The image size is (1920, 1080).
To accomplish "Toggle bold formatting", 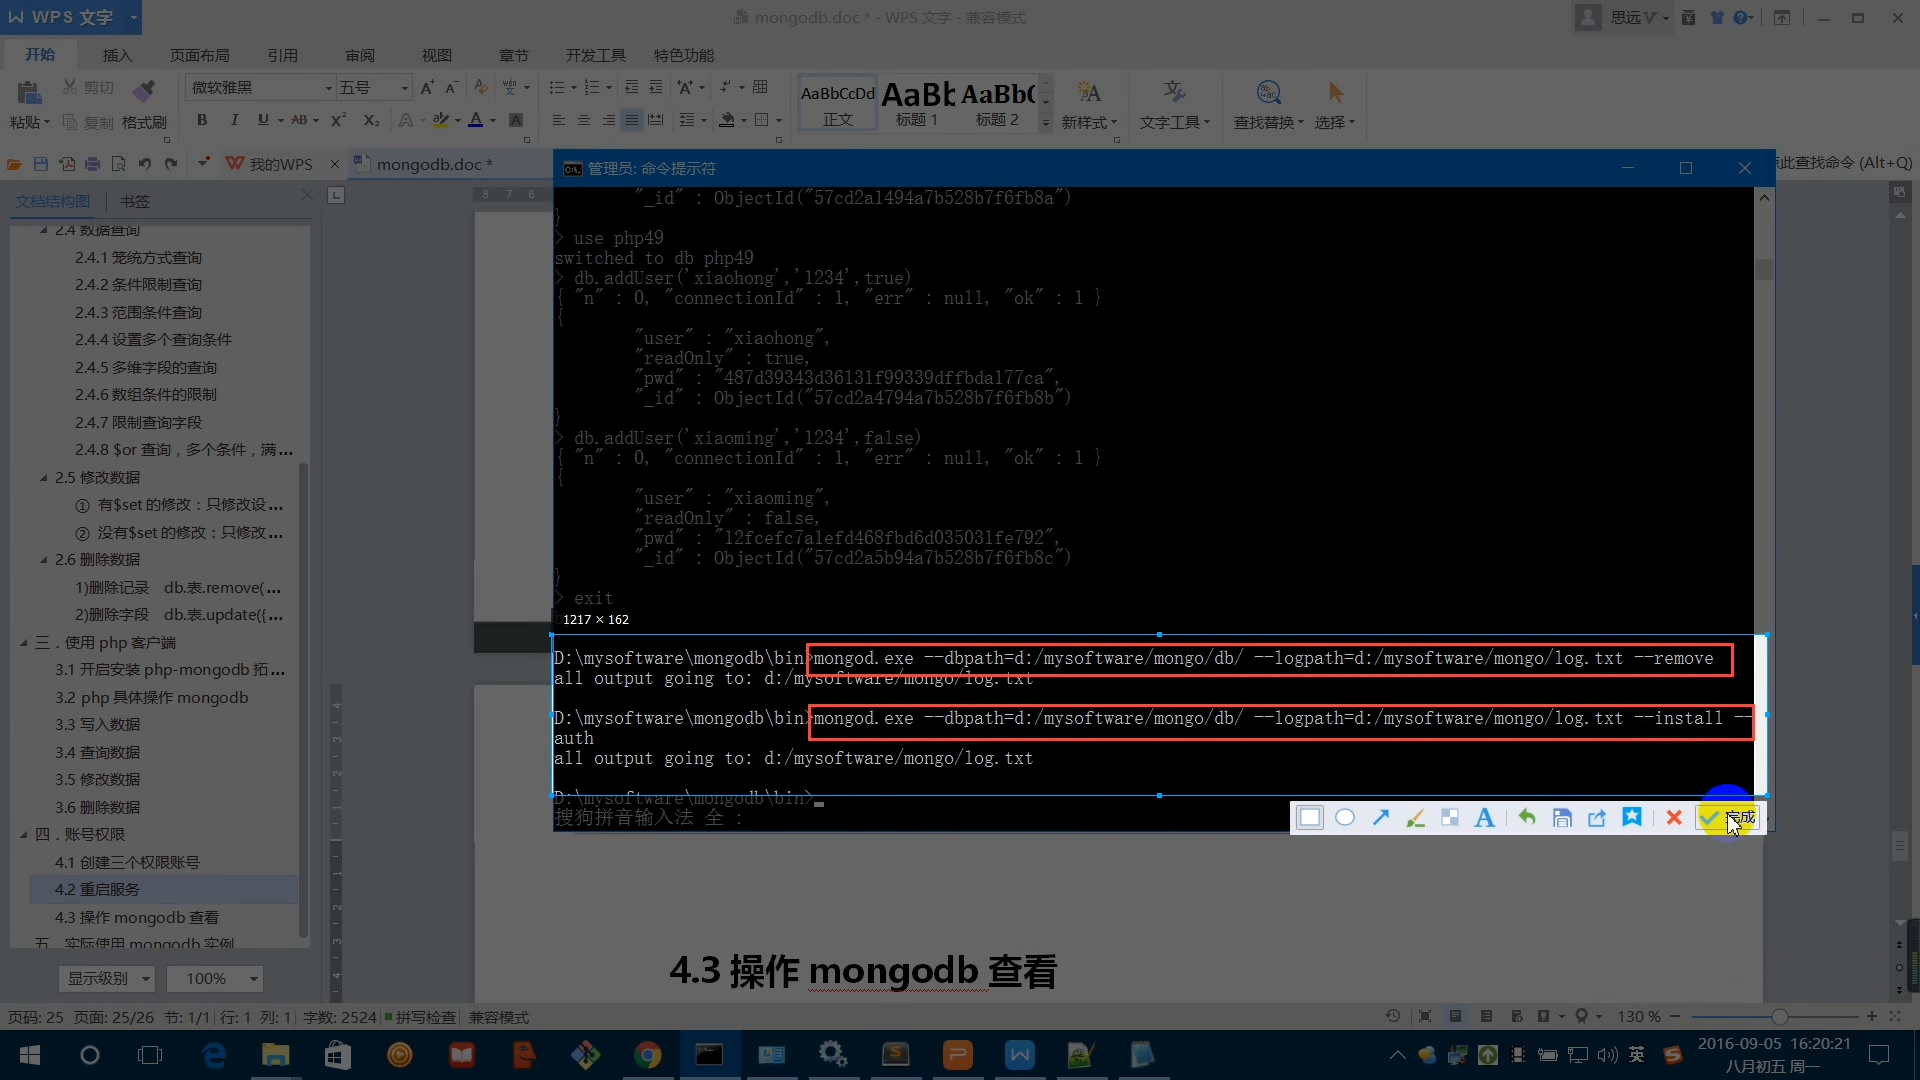I will 202,120.
